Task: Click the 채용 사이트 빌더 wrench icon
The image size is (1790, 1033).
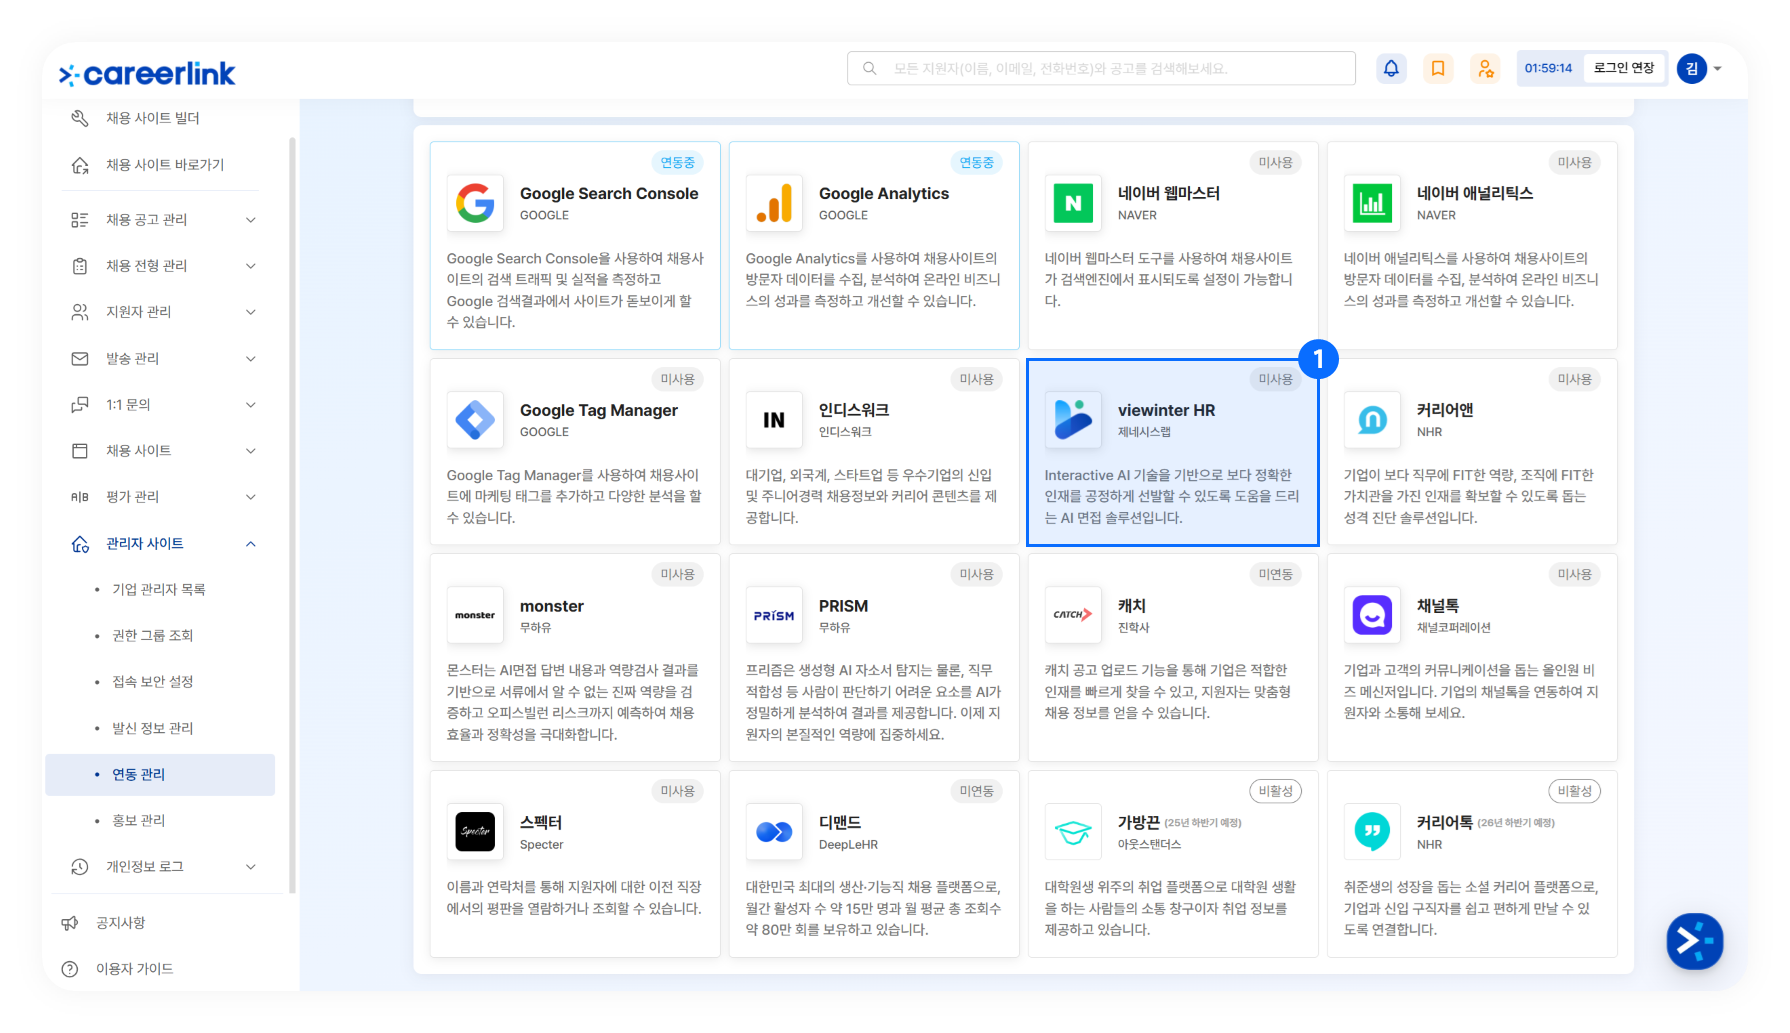Action: (x=80, y=118)
